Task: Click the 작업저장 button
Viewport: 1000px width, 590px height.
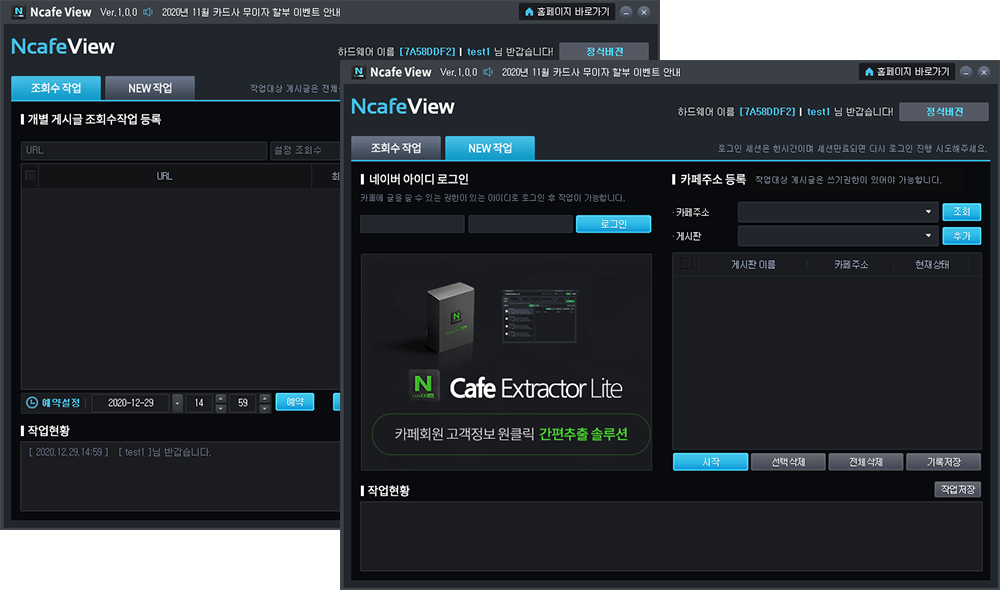Action: 957,489
